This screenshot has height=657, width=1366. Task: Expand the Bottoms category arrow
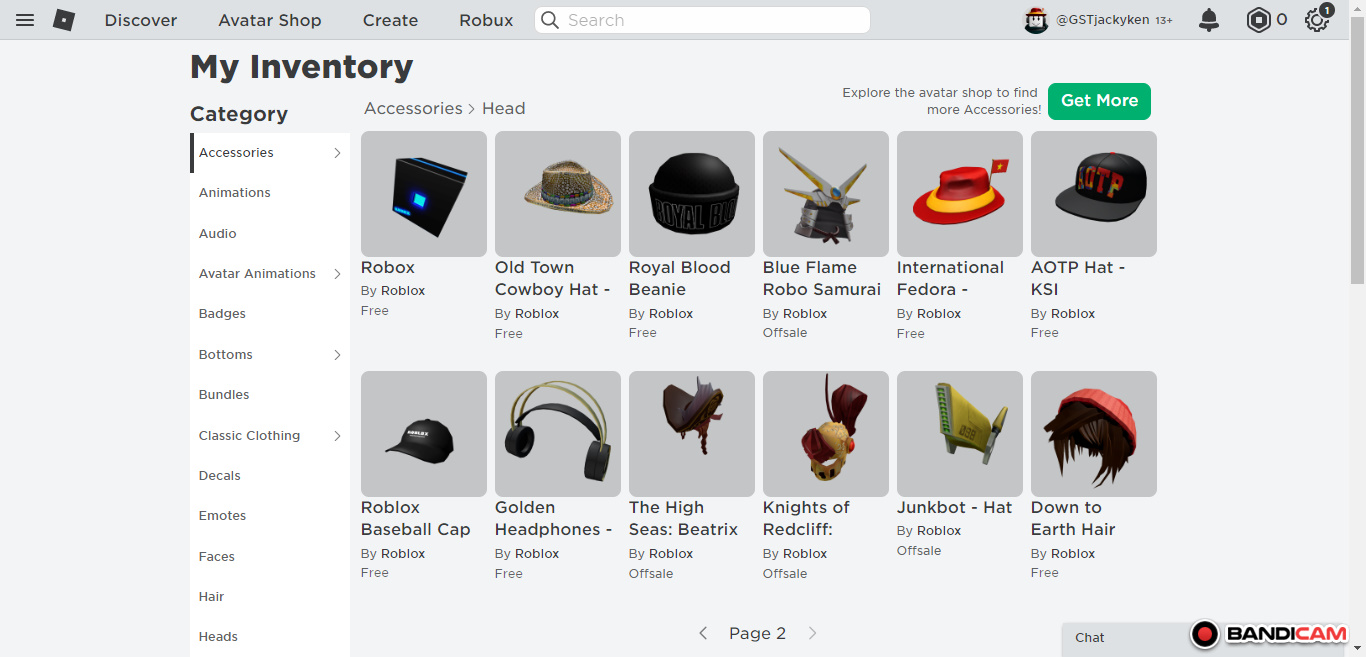(337, 355)
